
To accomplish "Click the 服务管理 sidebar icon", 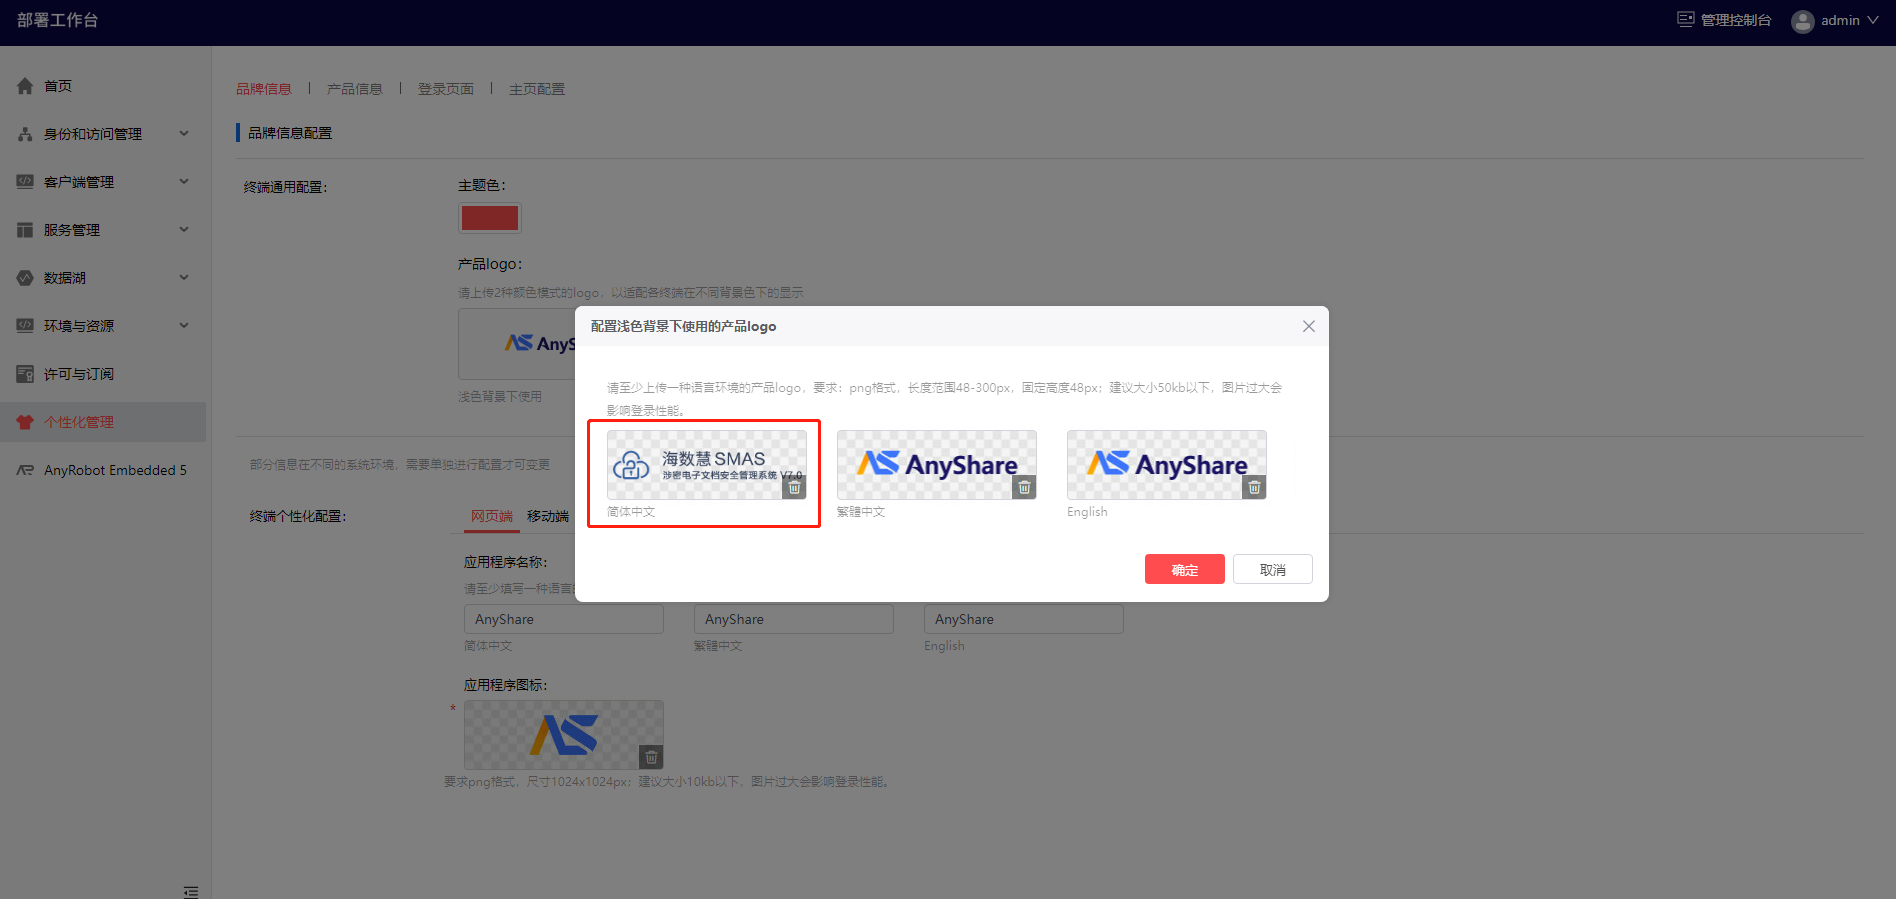I will (x=25, y=230).
